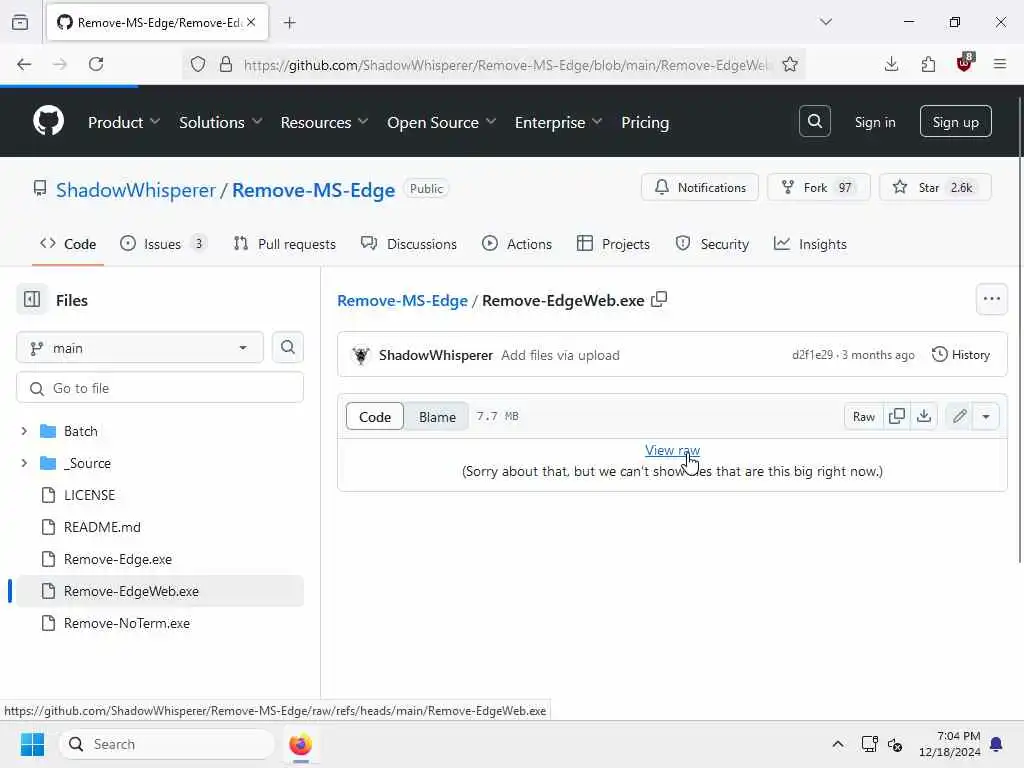Copy raw file contents icon
Viewport: 1024px width, 768px height.
pyautogui.click(x=897, y=416)
